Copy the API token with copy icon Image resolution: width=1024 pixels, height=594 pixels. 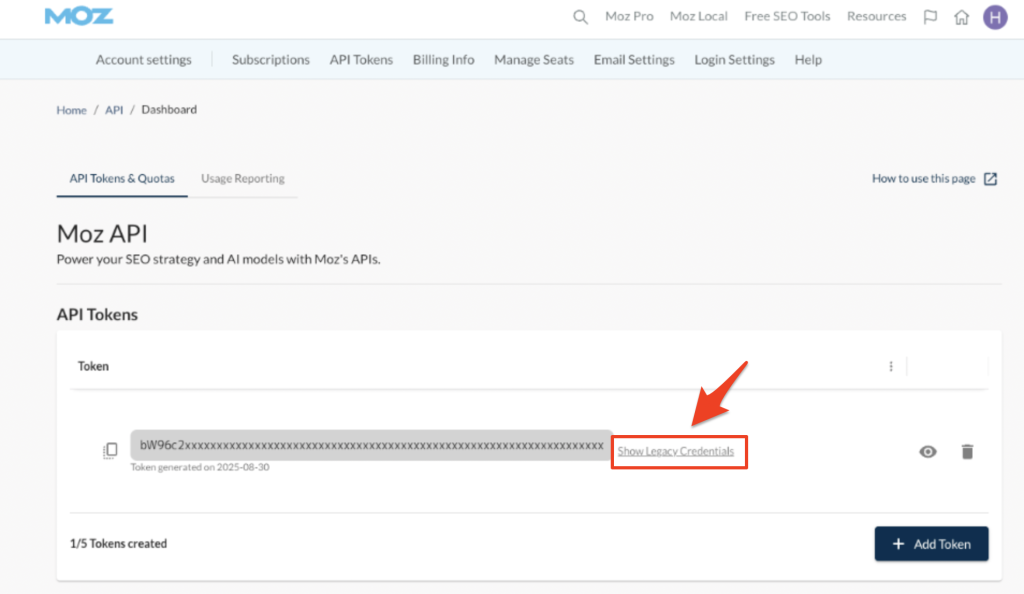110,451
